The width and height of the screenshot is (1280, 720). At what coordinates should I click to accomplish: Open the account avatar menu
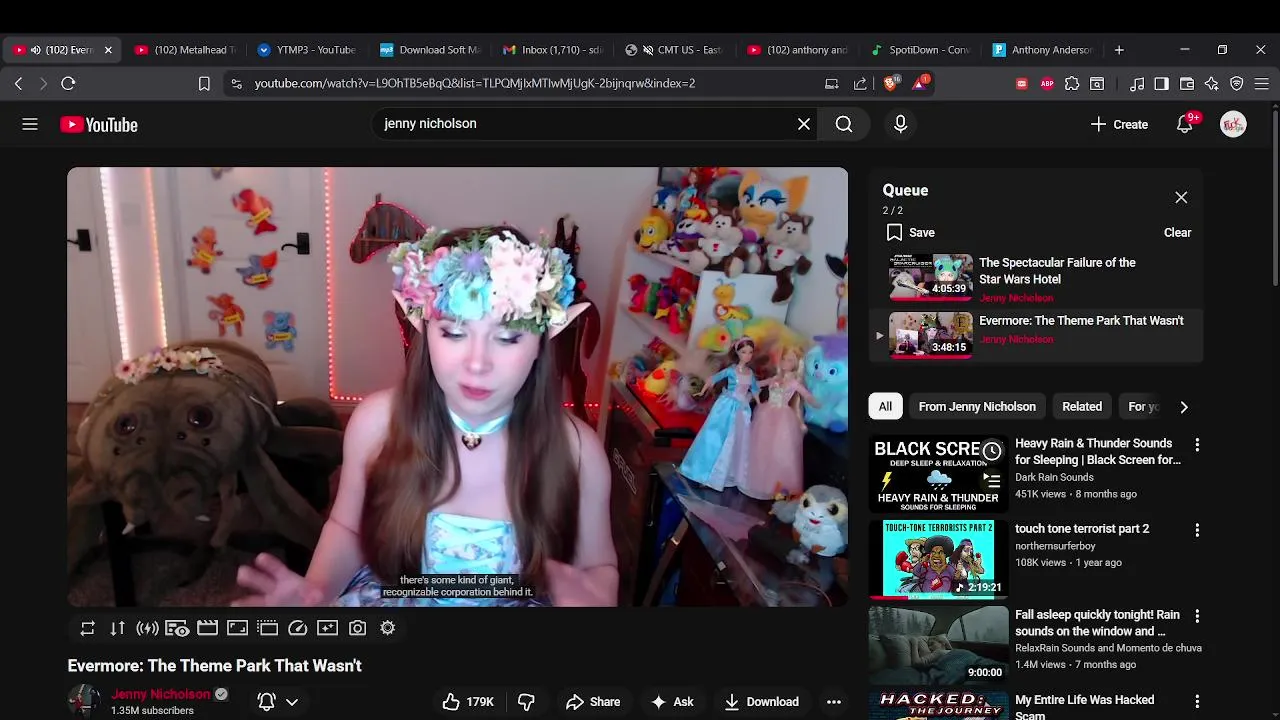pos(1234,125)
